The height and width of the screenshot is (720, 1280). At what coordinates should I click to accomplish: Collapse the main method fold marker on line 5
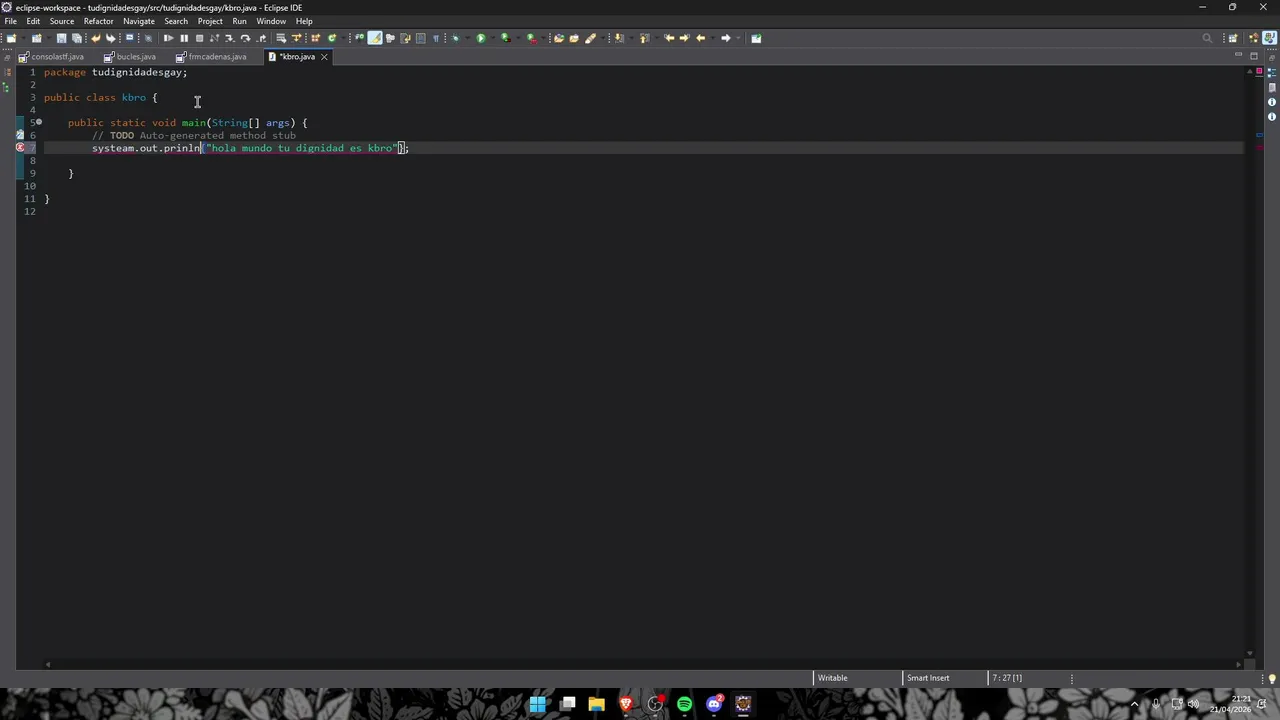tap(39, 122)
